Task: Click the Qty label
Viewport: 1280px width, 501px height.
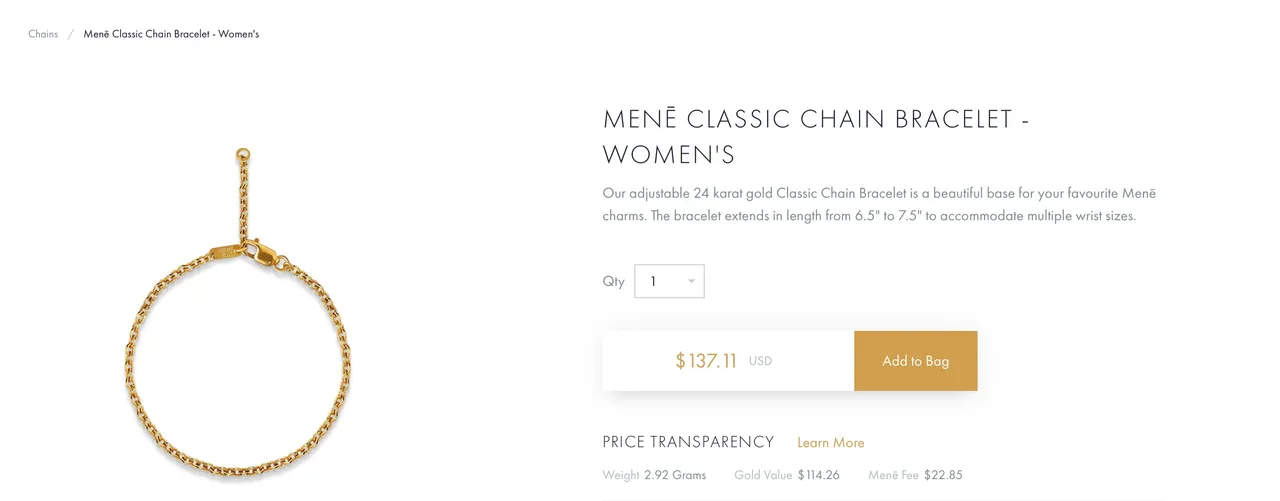Action: tap(613, 281)
